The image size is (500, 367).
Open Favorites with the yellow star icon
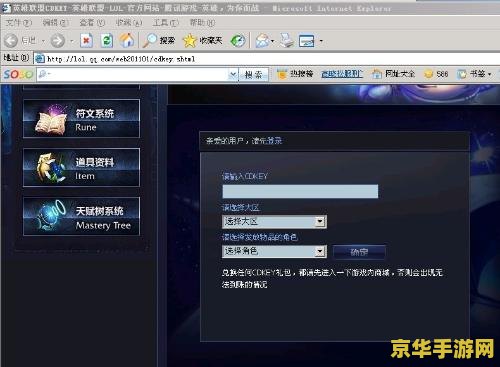point(189,41)
